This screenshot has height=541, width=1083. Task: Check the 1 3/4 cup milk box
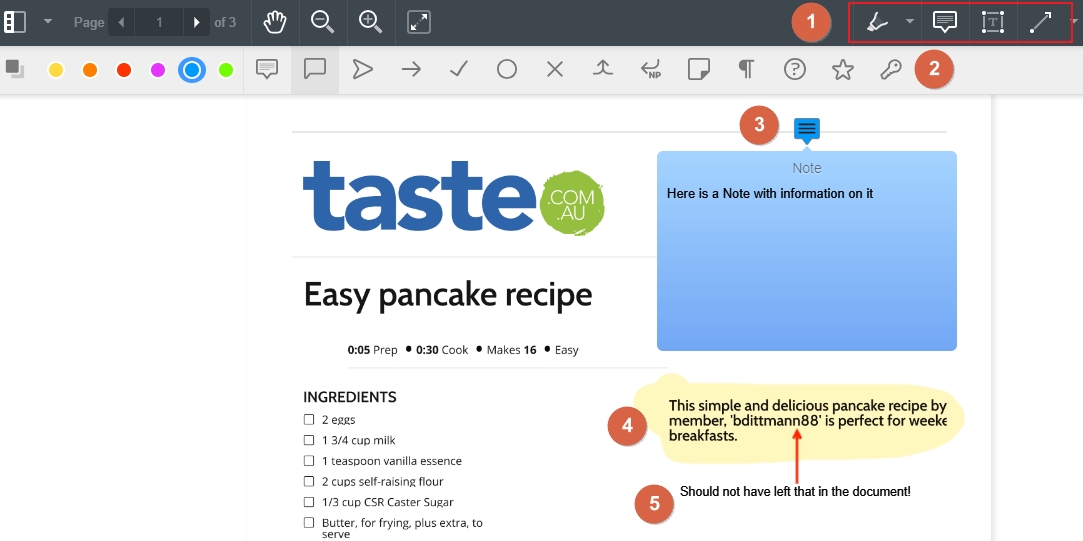click(x=309, y=440)
